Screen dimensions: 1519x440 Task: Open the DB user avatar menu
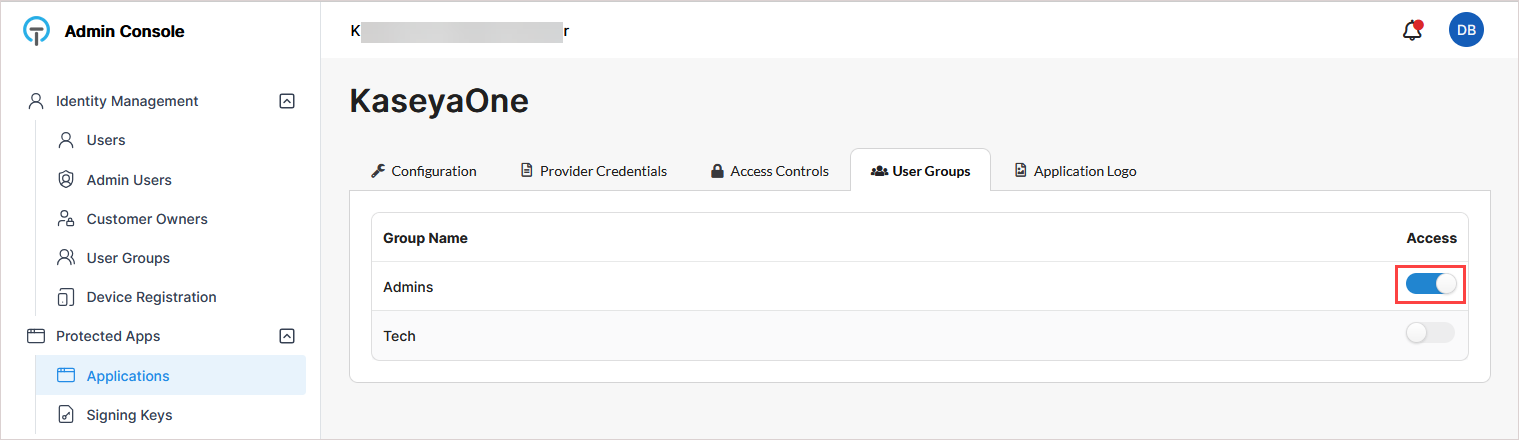[1466, 30]
